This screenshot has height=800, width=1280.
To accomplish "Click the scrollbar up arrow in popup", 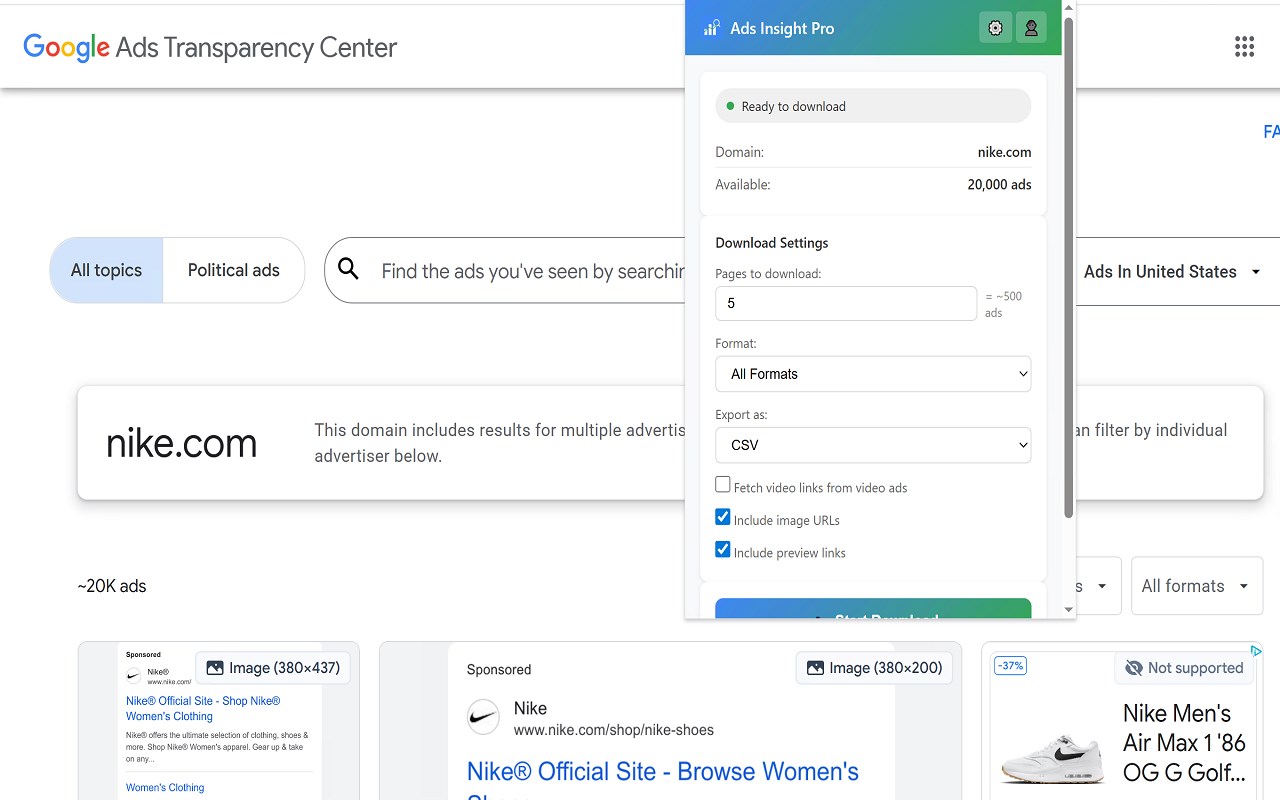I will pyautogui.click(x=1068, y=8).
